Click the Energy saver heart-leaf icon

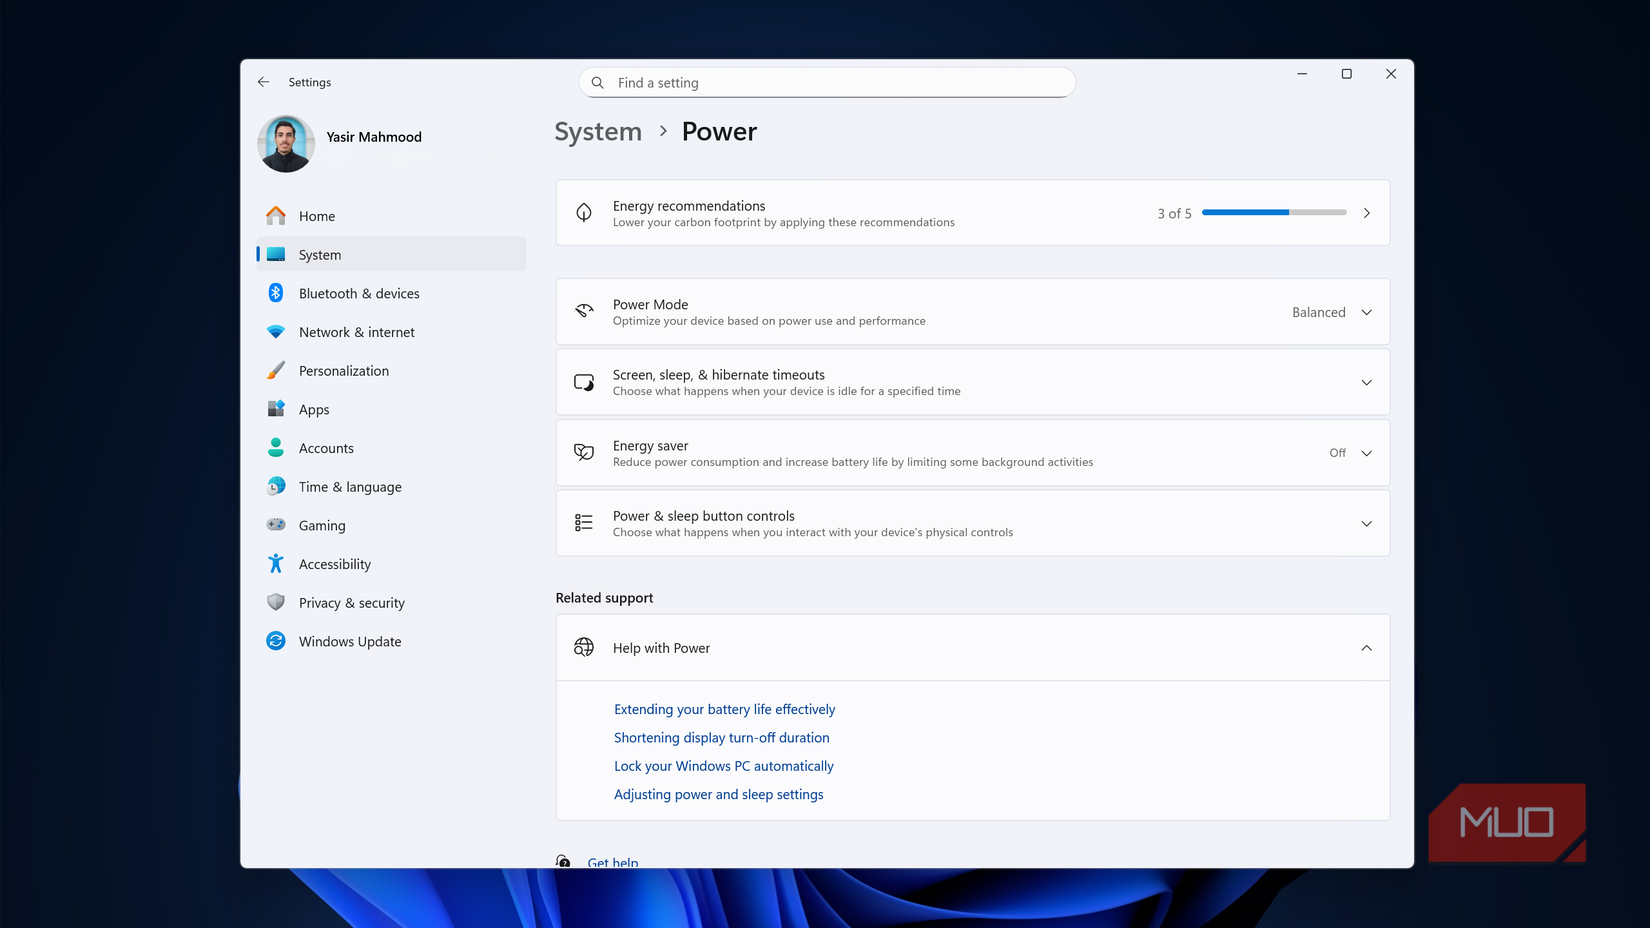[584, 453]
